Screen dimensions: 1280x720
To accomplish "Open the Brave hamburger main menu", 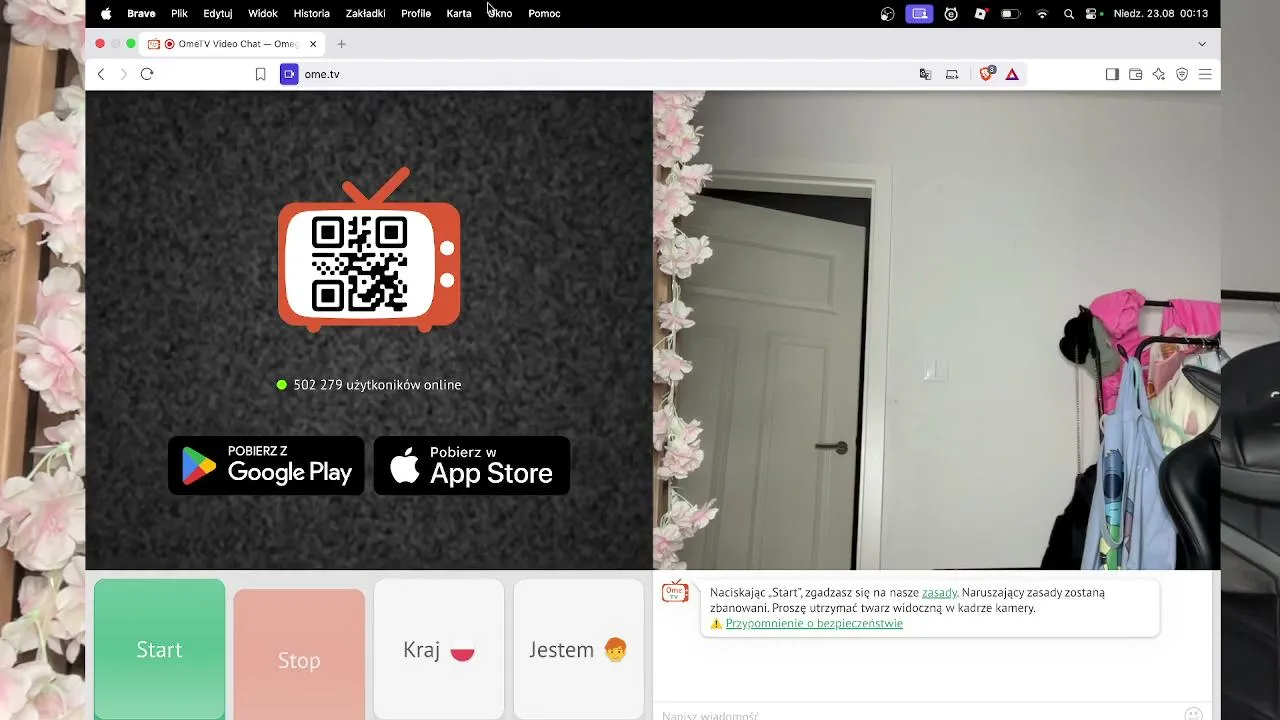I will point(1205,74).
